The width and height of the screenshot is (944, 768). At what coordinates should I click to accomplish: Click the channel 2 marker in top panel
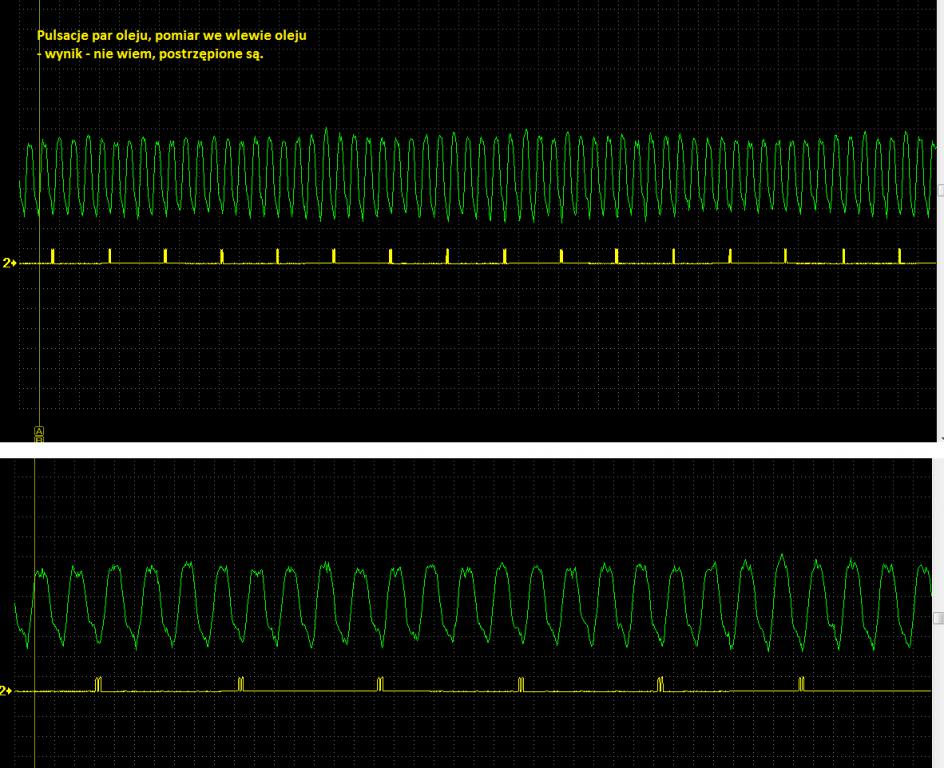click(x=9, y=263)
